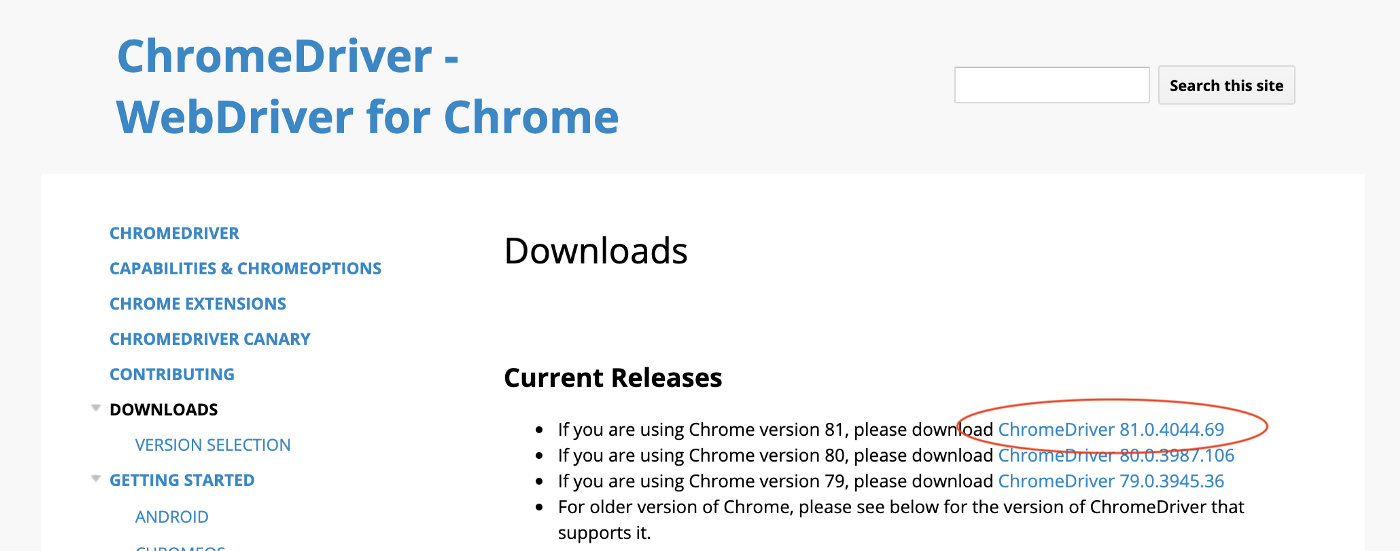Open the Version Selection subpage
1400x551 pixels.
point(212,445)
